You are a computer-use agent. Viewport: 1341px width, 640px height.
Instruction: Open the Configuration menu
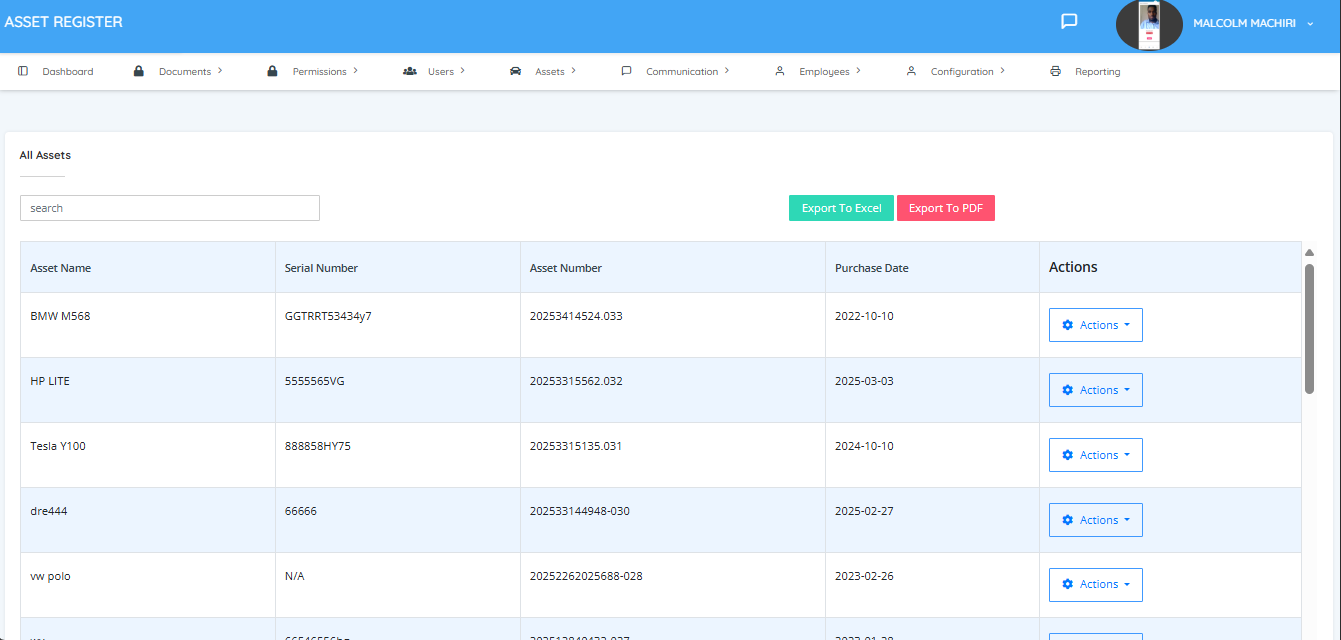tap(962, 72)
